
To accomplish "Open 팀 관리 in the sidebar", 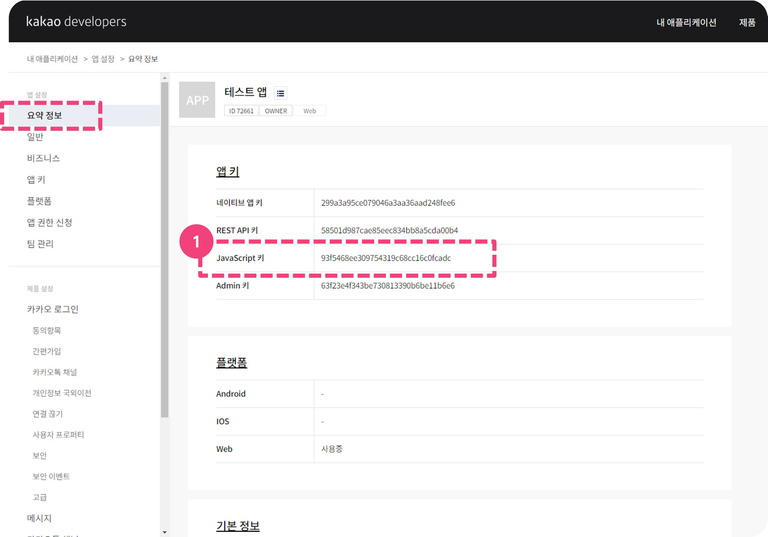I will coord(40,244).
